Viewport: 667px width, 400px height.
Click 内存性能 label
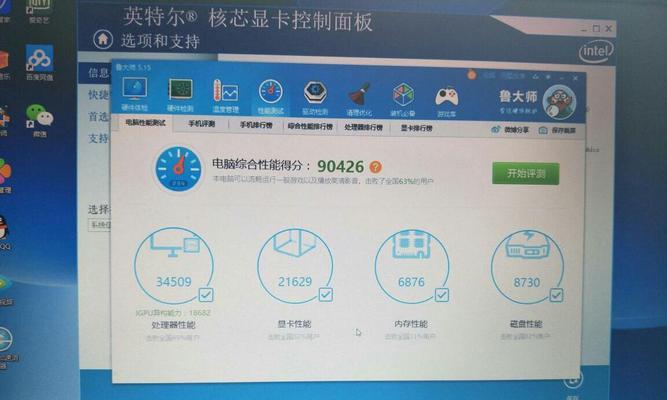click(x=411, y=324)
